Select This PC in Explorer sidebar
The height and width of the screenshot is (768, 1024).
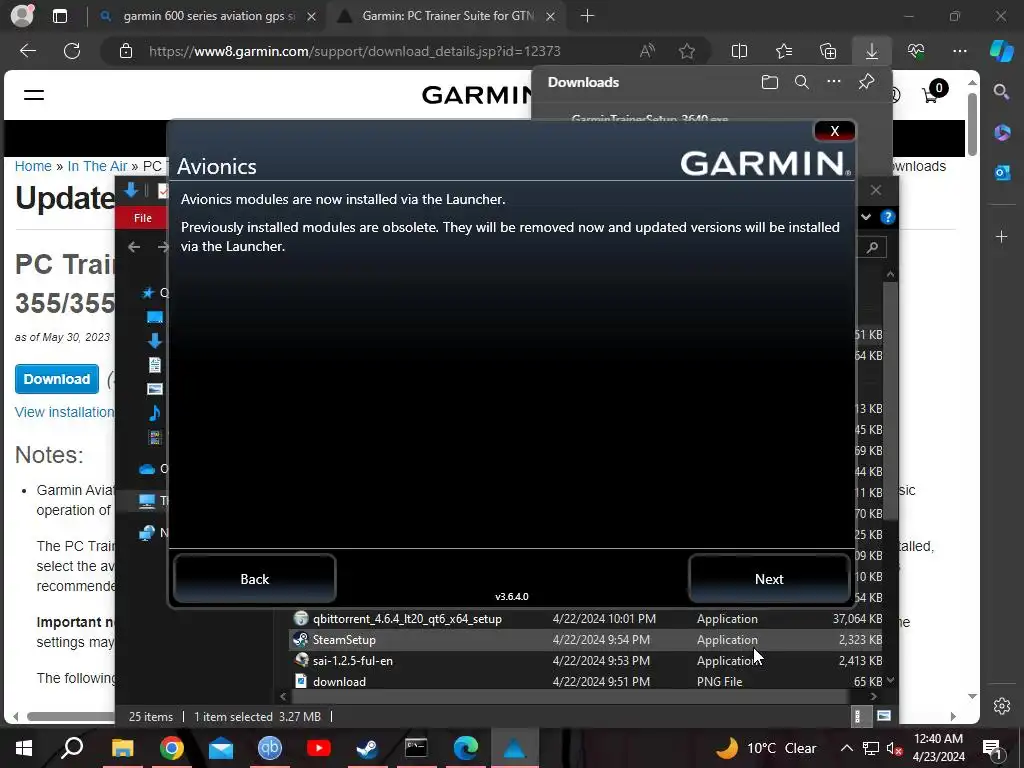pyautogui.click(x=147, y=501)
